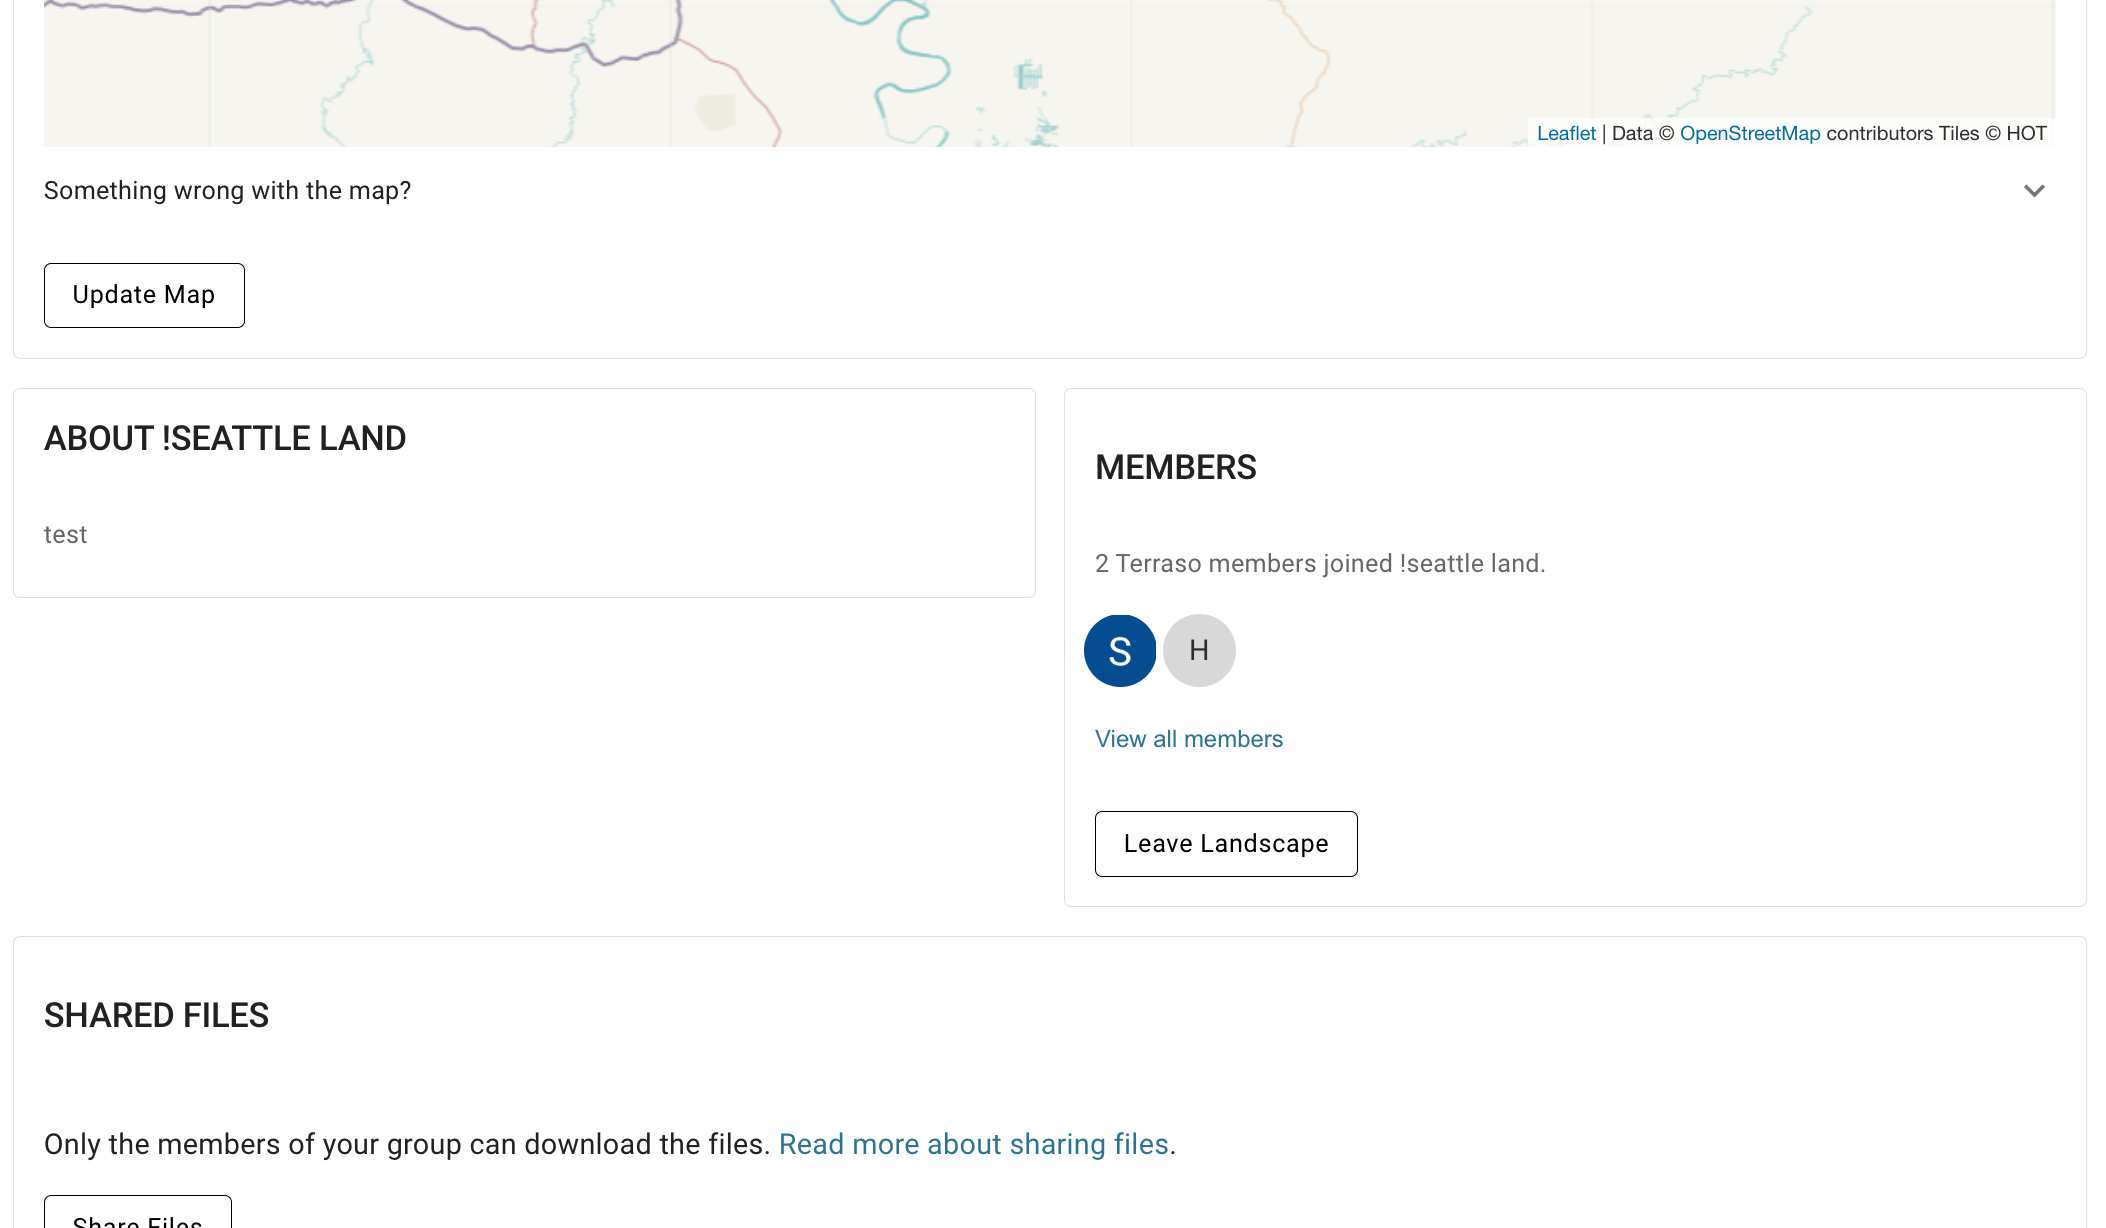2106x1228 pixels.
Task: Click member avatar "H"
Action: pyautogui.click(x=1198, y=650)
